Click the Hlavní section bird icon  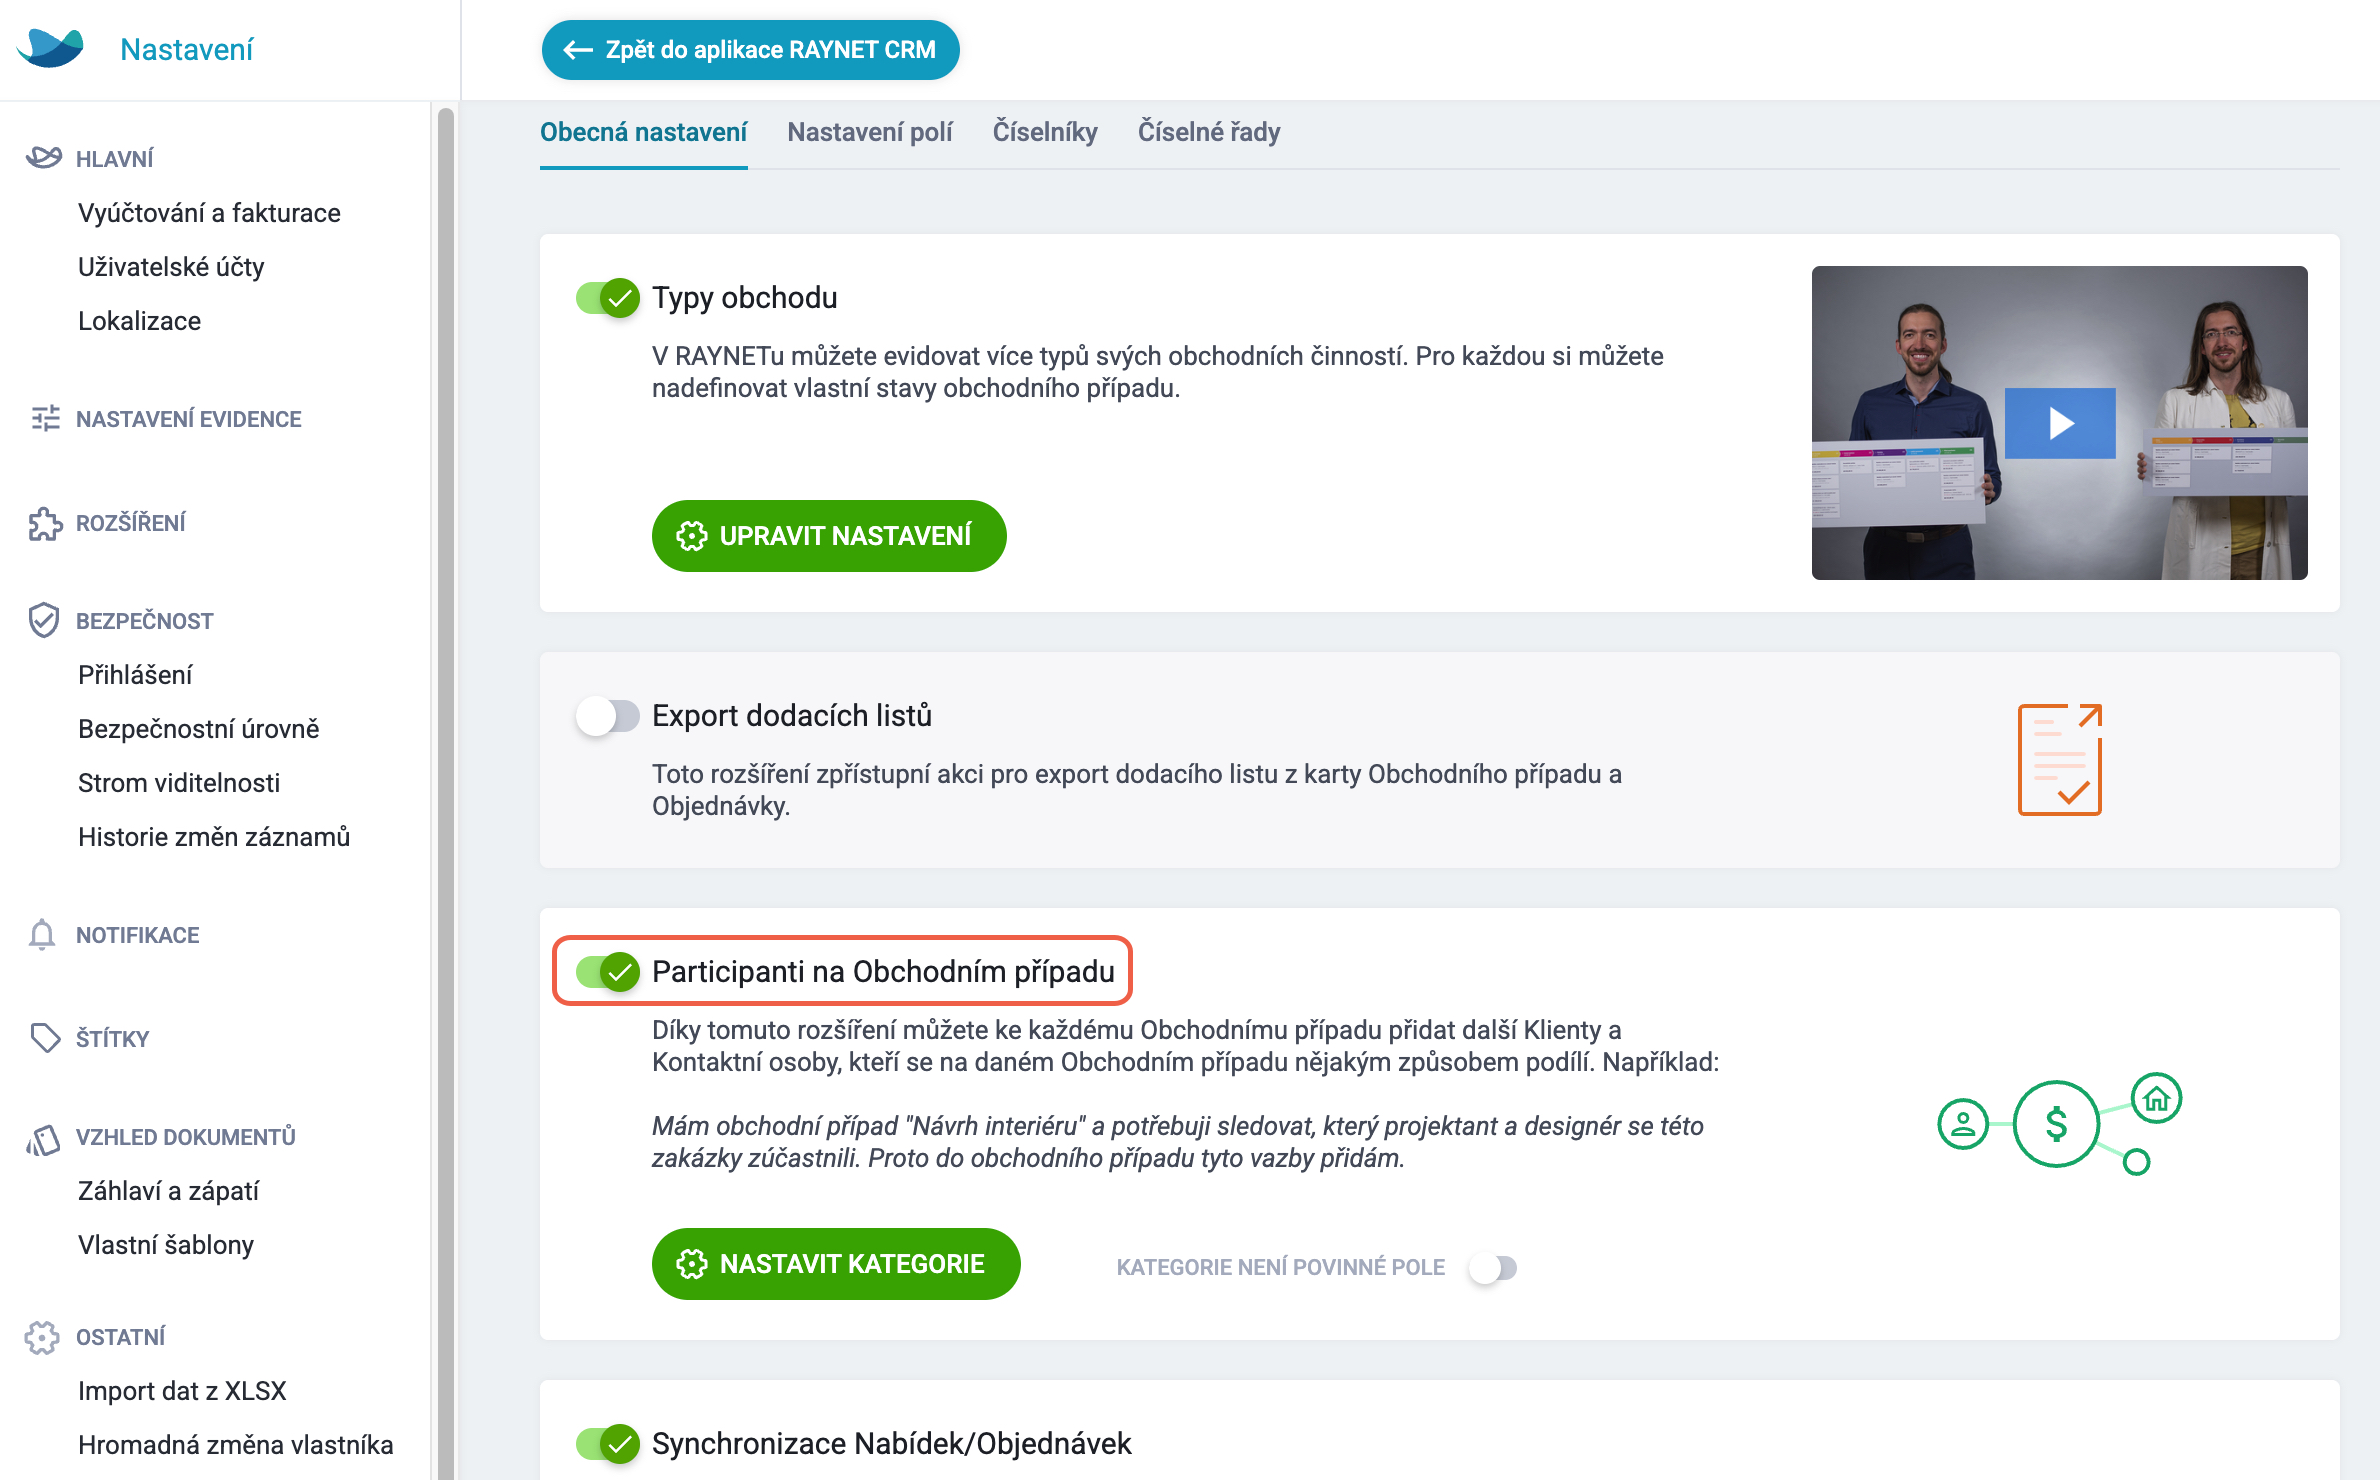pos(43,158)
